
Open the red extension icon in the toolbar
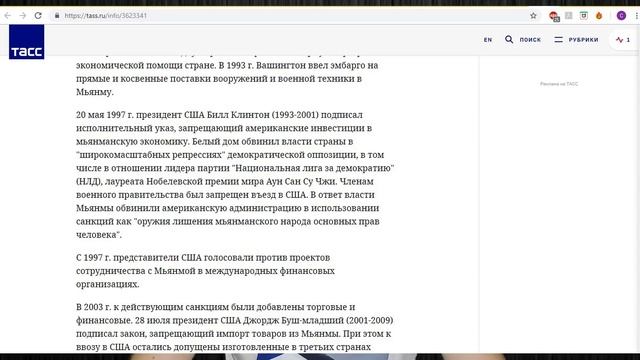[x=554, y=16]
